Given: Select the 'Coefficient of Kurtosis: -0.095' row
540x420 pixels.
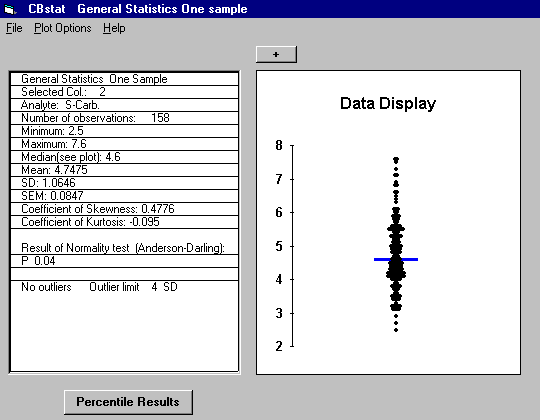Looking at the screenshot, I should click(x=124, y=222).
